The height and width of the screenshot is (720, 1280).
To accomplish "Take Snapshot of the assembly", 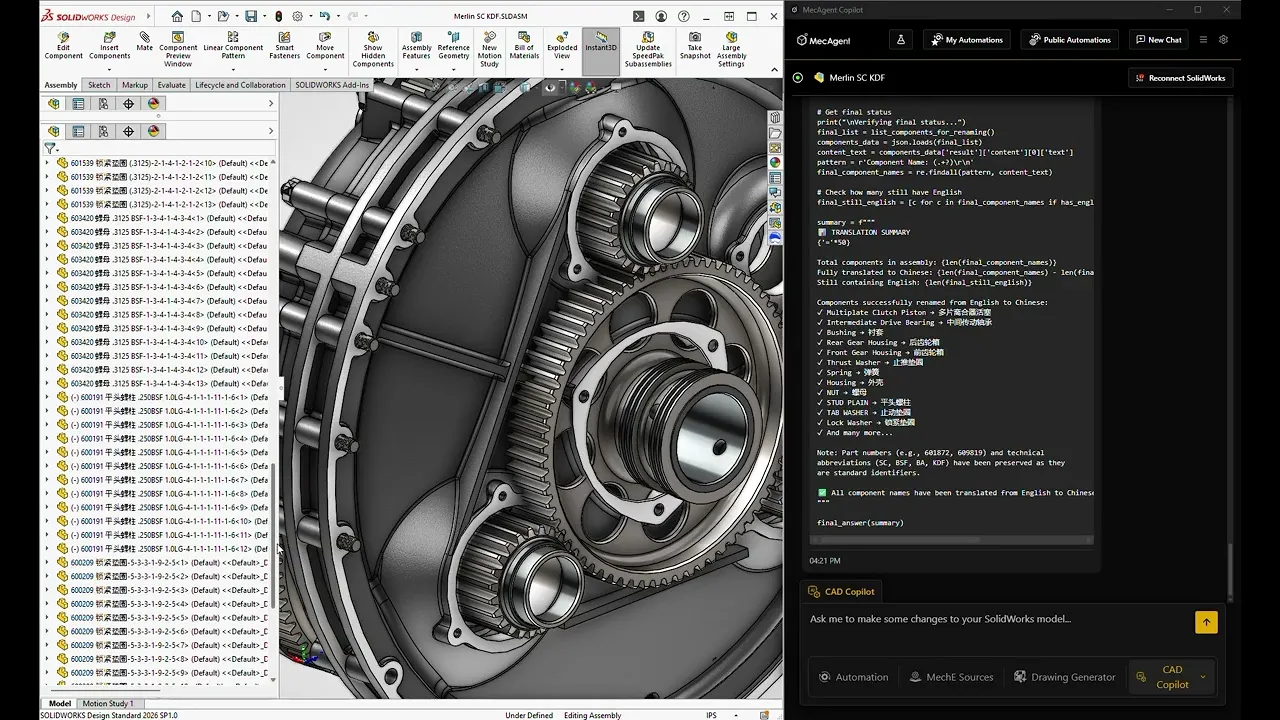I will [x=695, y=45].
